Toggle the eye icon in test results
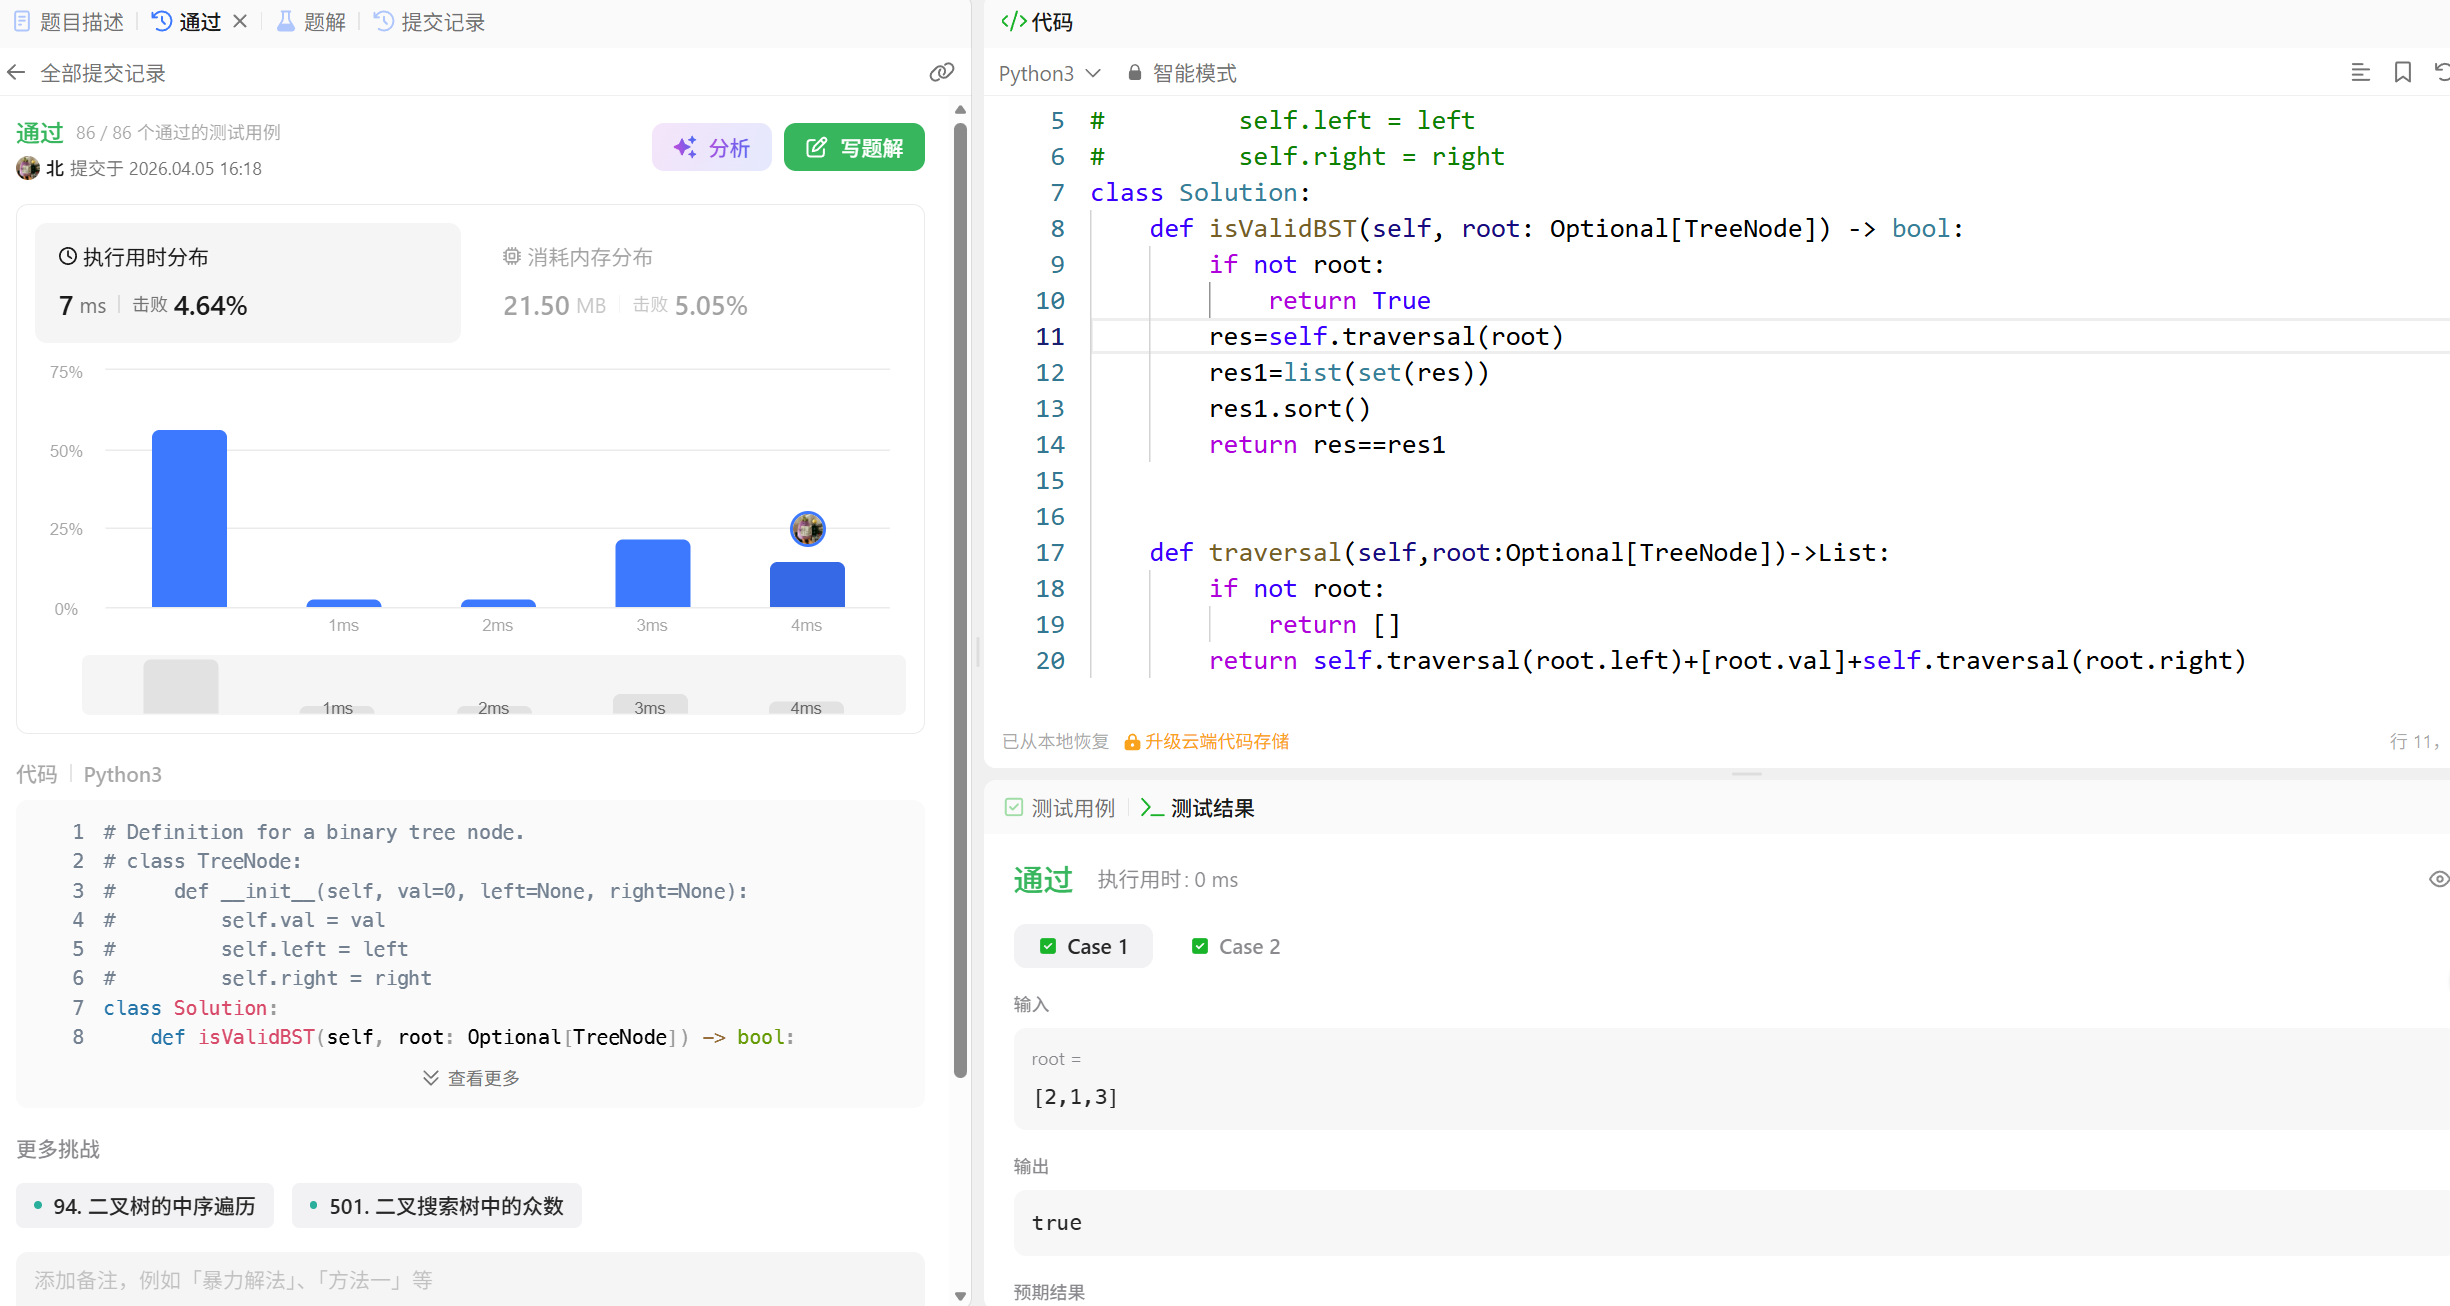This screenshot has width=2450, height=1306. click(x=2438, y=879)
